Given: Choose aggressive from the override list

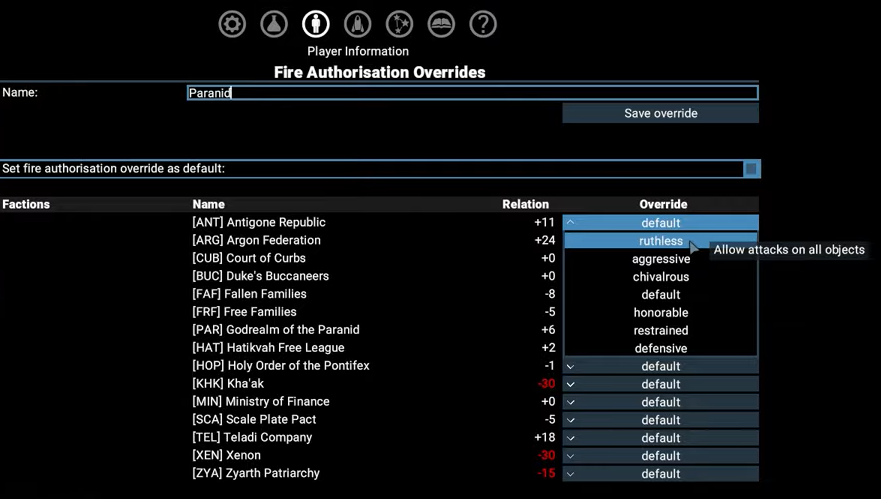Looking at the screenshot, I should point(660,259).
